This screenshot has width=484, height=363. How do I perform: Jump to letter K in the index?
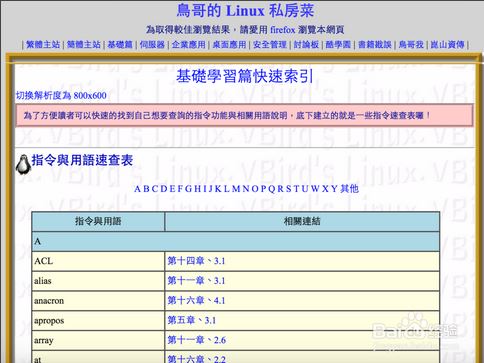(218, 189)
